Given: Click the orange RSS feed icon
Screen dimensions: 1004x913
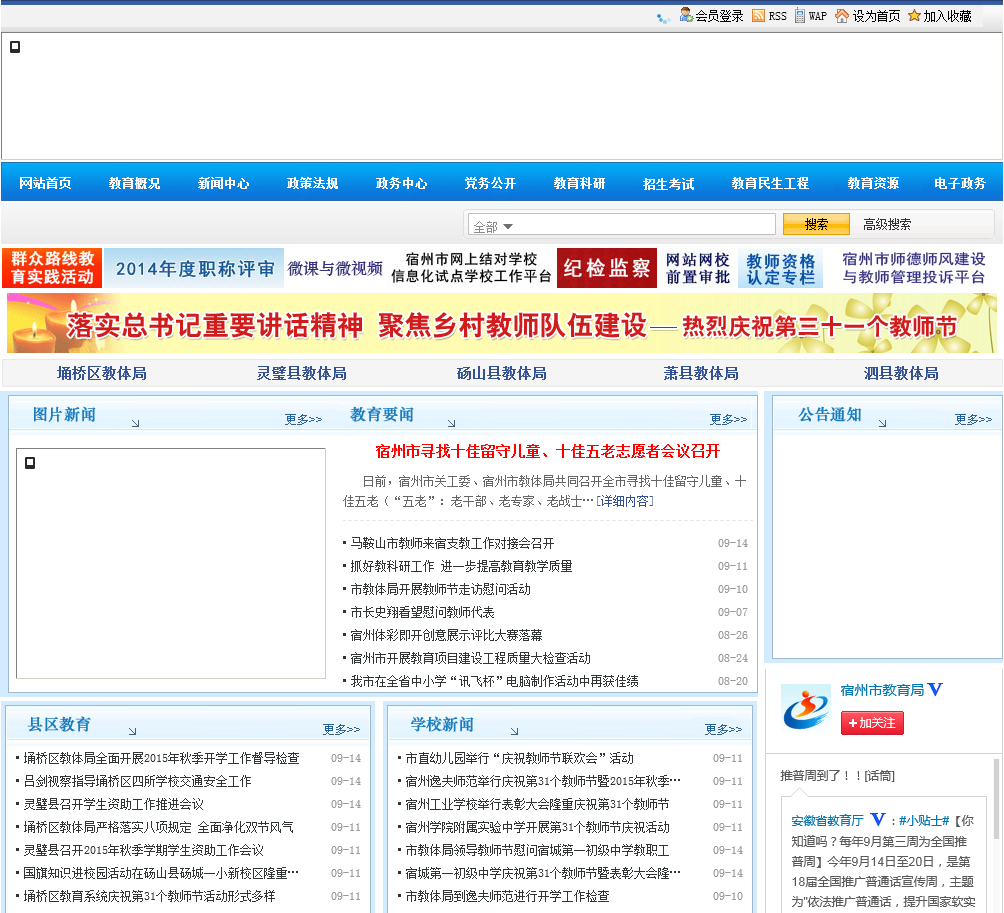Looking at the screenshot, I should click(759, 16).
